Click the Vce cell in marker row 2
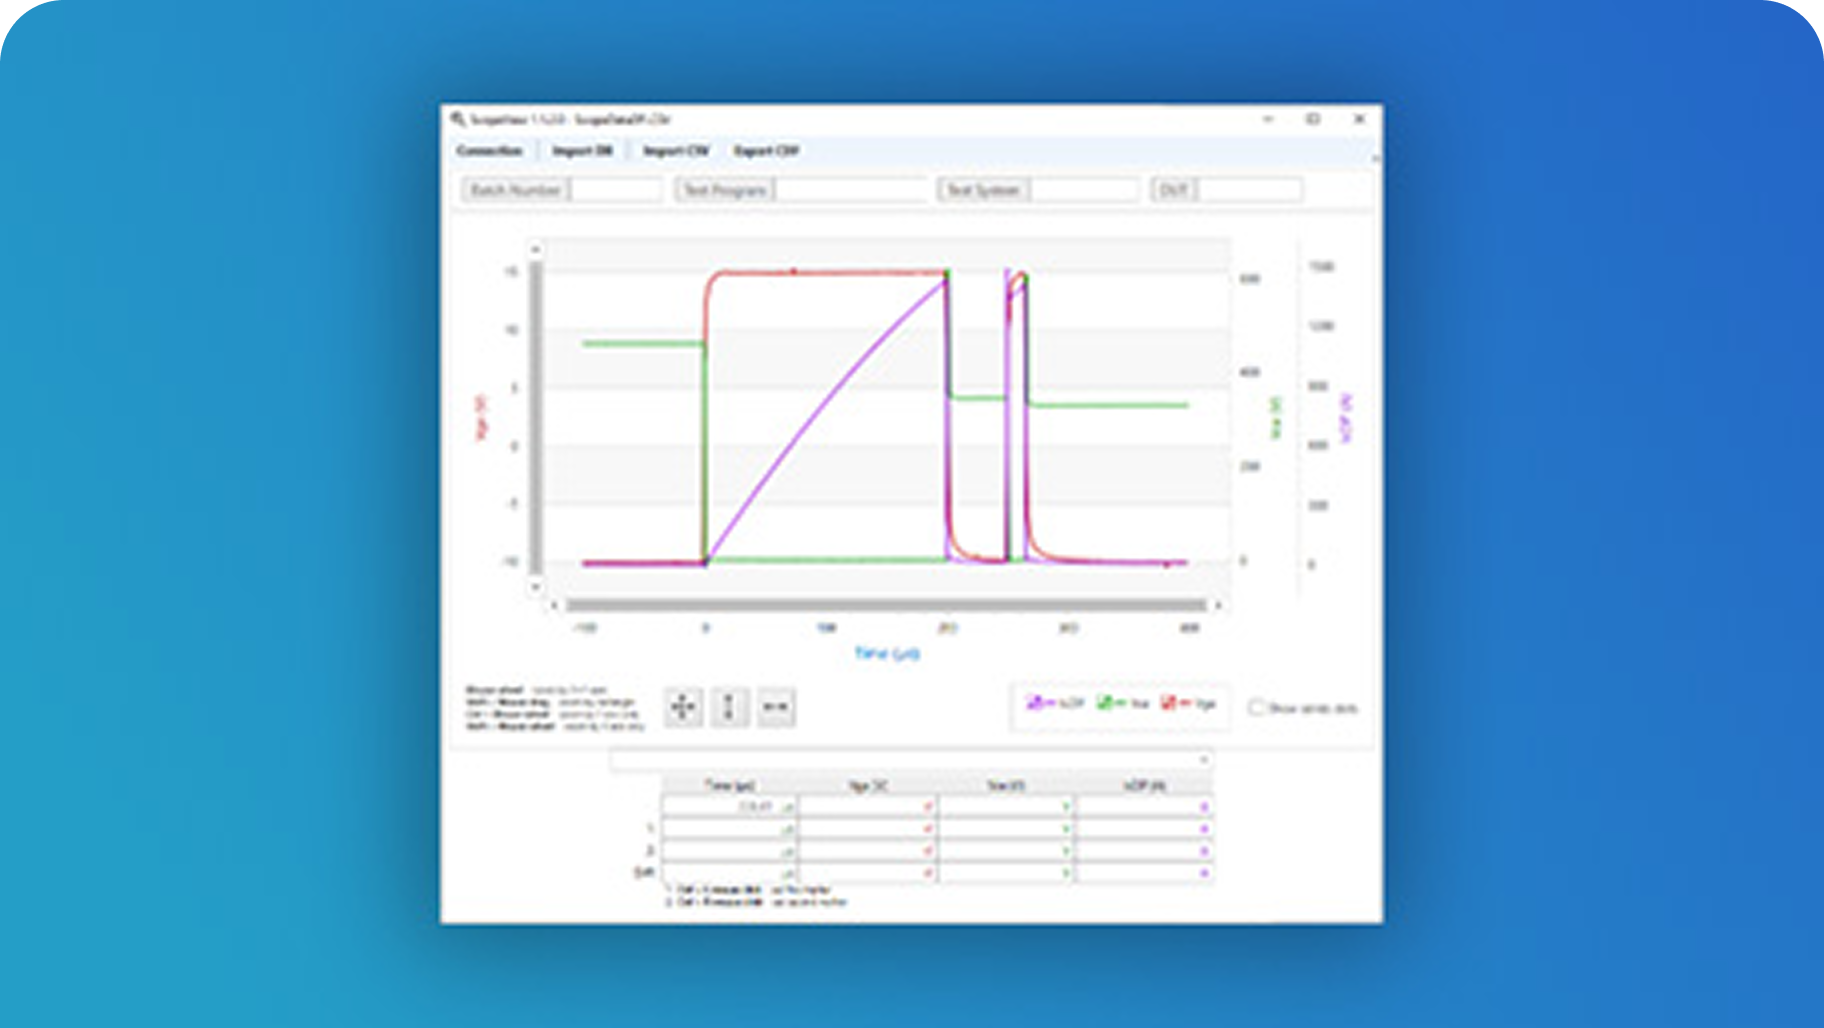This screenshot has height=1028, width=1824. point(1005,851)
